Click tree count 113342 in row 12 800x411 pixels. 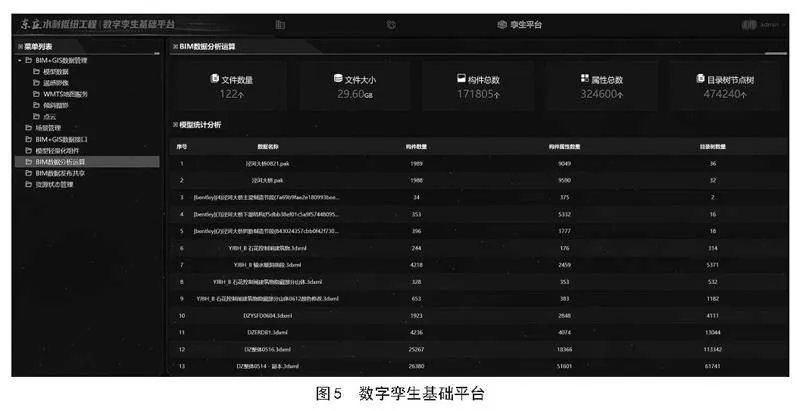click(x=713, y=349)
